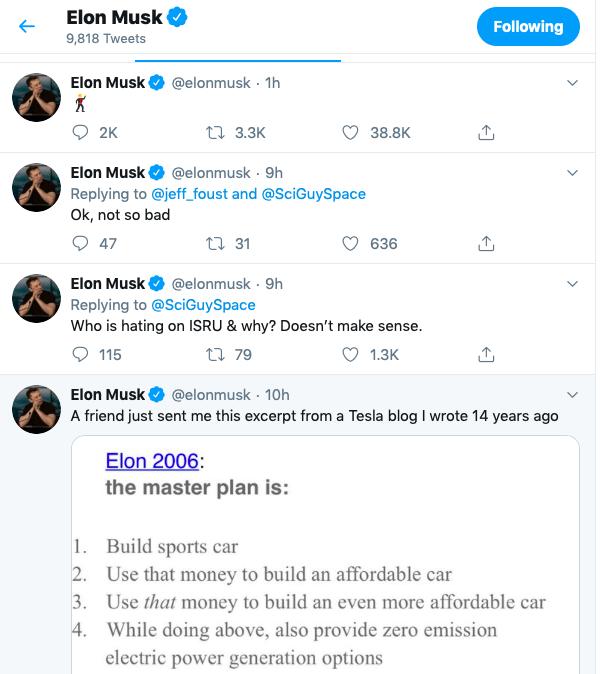Open the Elon 2006 link
The image size is (600, 674).
click(x=152, y=461)
